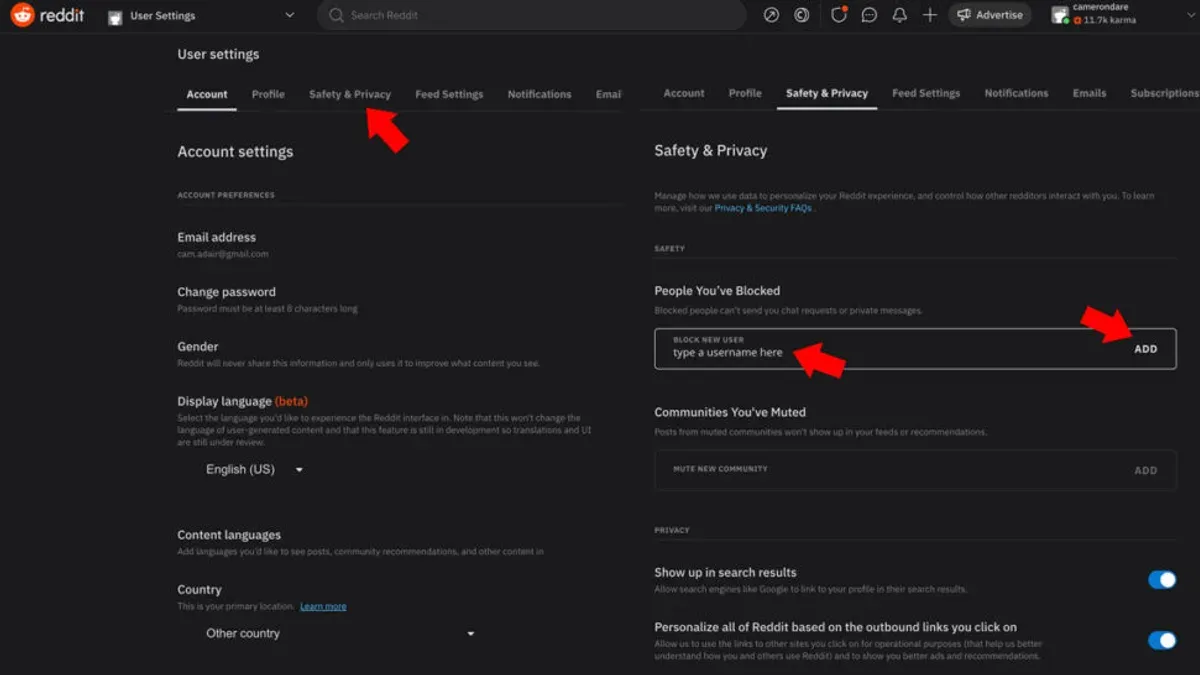Open Notifications tab above Account settings

pos(539,94)
